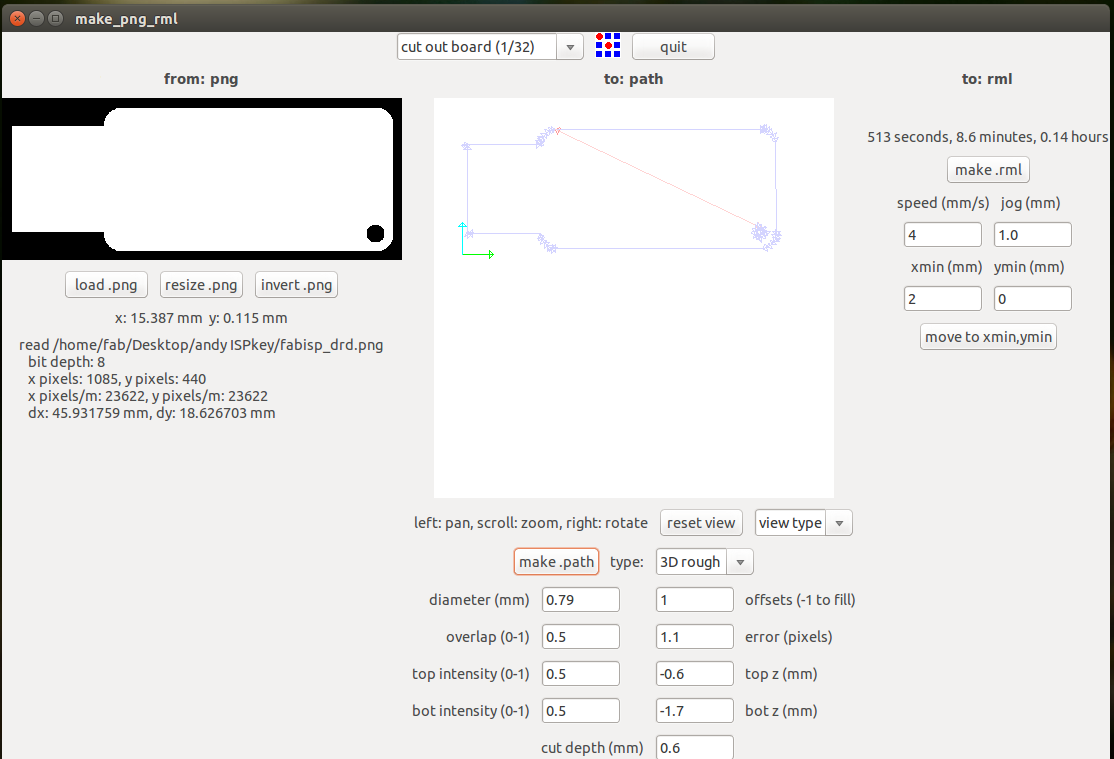This screenshot has width=1114, height=759.
Task: Click the resize .png button
Action: (x=201, y=285)
